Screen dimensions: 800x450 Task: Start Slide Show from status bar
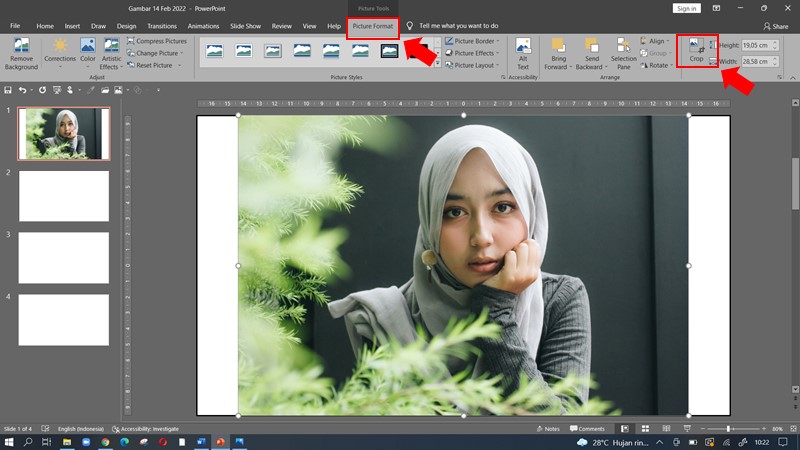(687, 429)
